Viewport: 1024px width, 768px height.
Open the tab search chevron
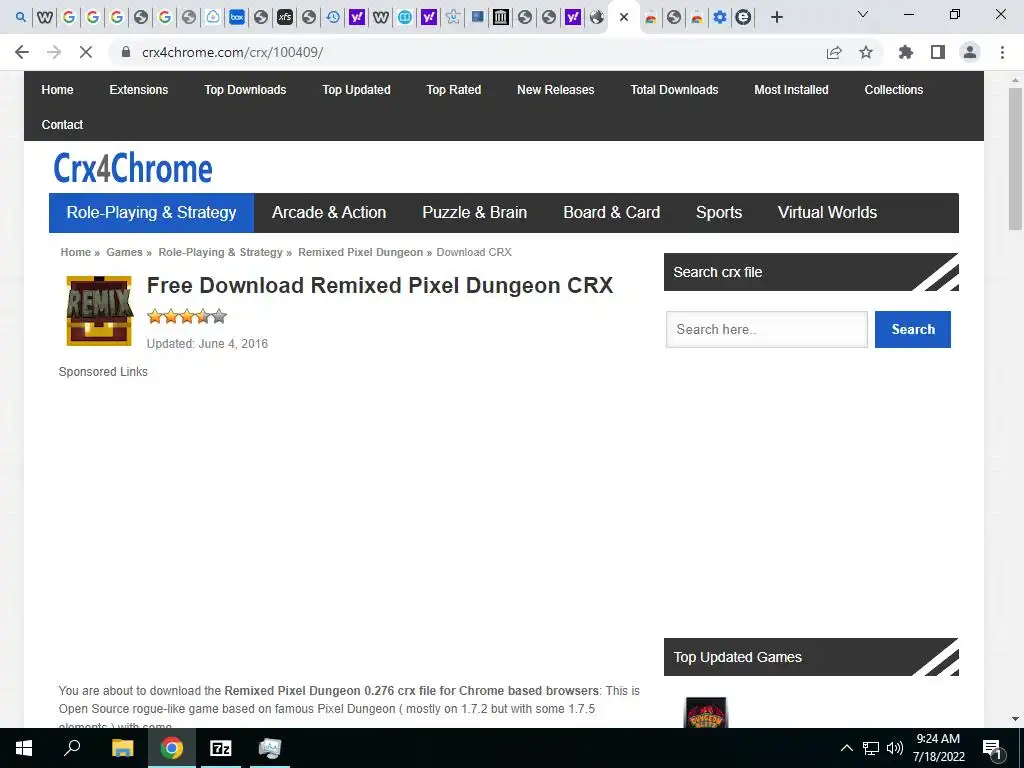863,14
